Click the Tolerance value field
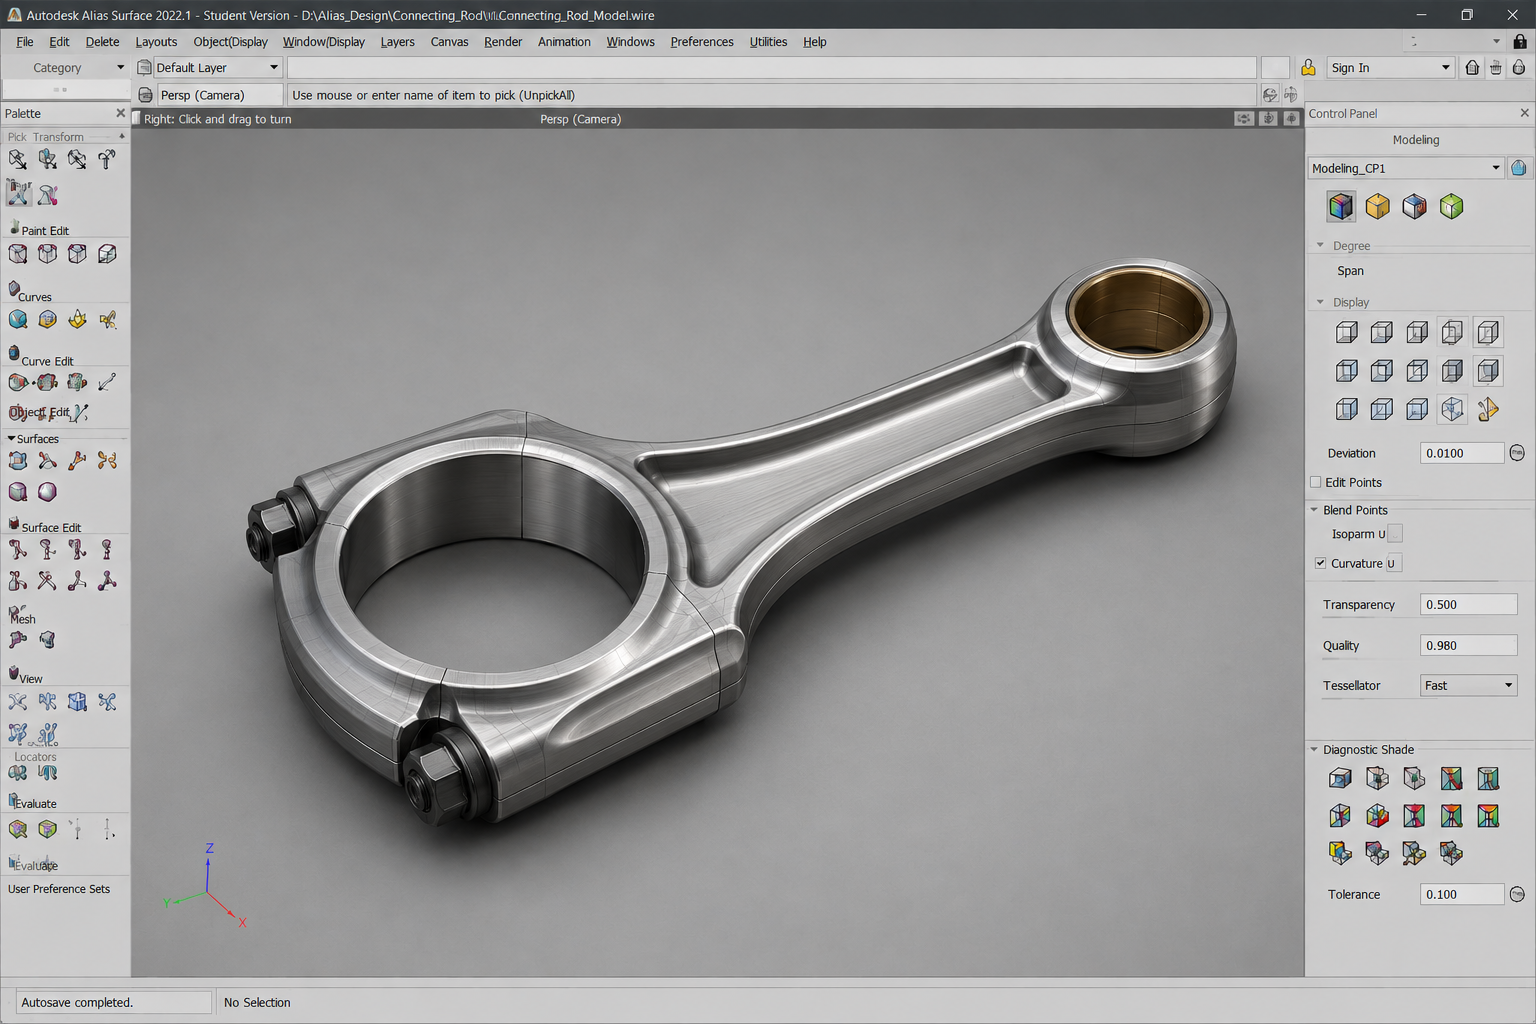 pyautogui.click(x=1462, y=894)
